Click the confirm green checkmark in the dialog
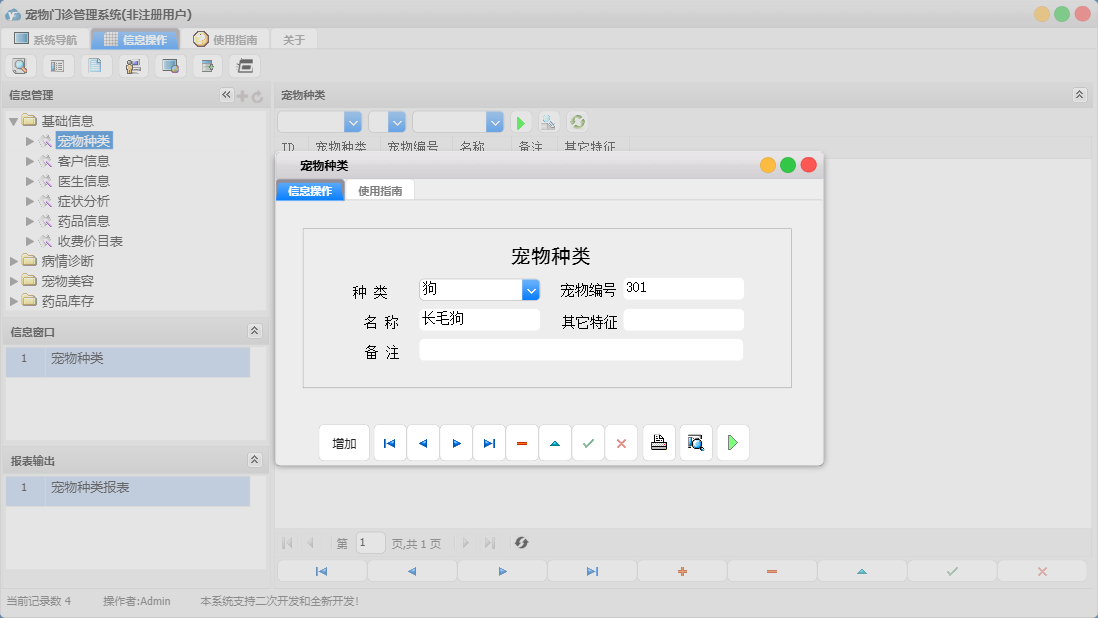Viewport: 1098px width, 618px height. coord(587,442)
